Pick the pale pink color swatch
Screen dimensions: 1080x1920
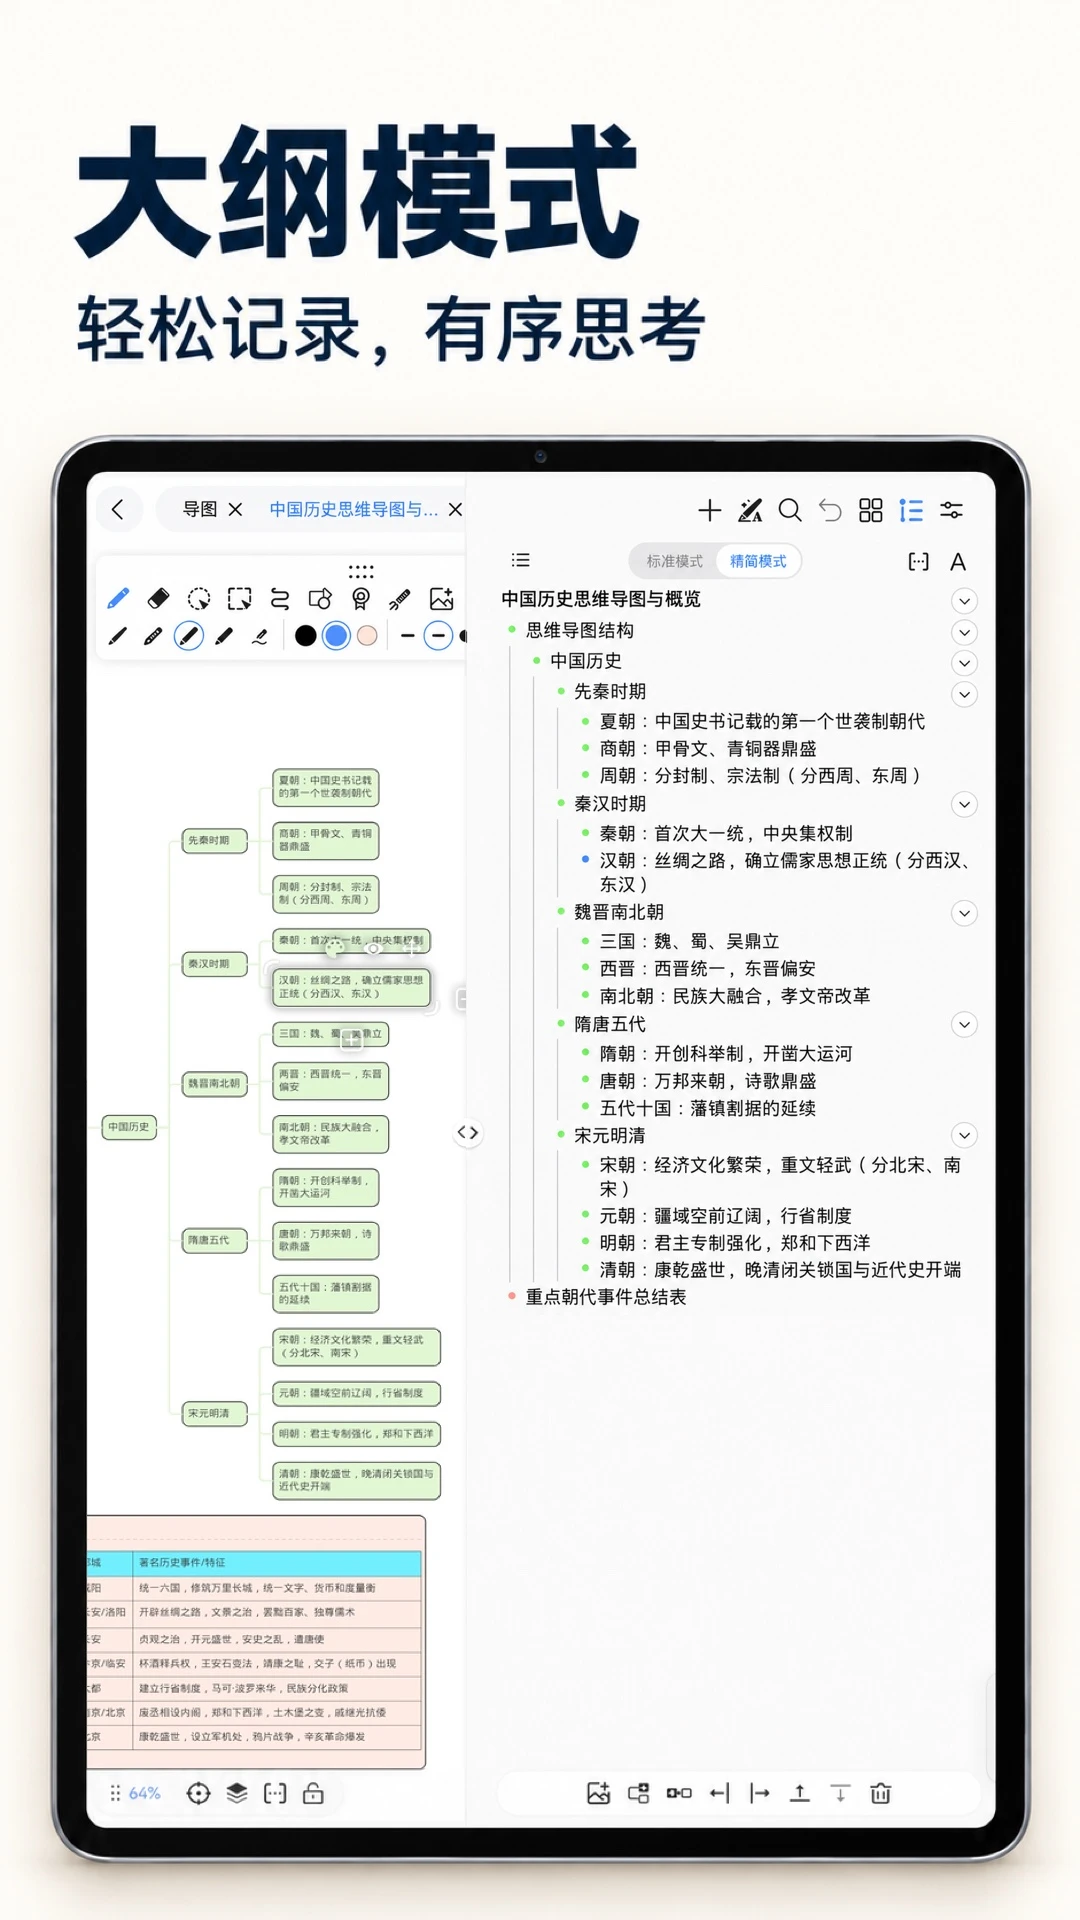click(367, 636)
